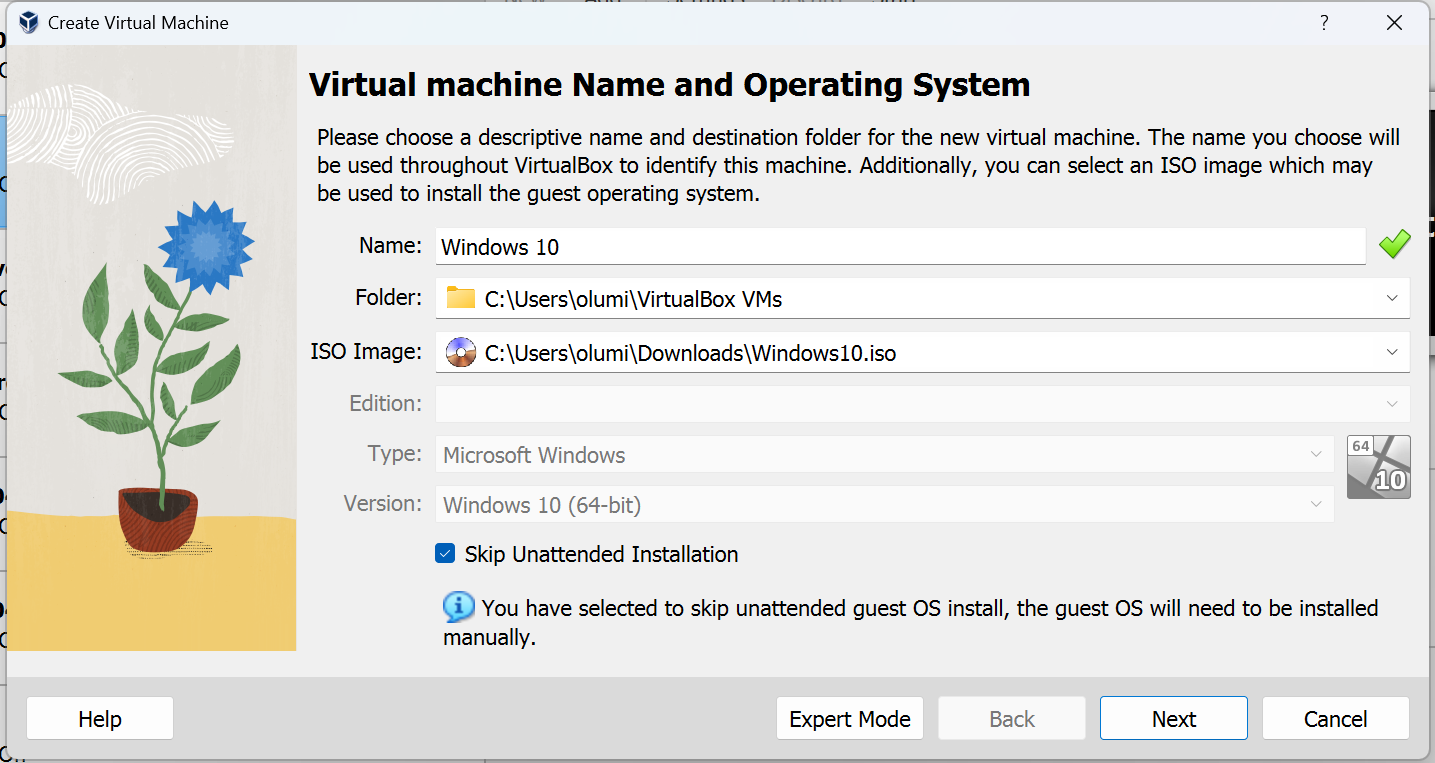Click the Create Virtual Machine title text

(x=138, y=22)
